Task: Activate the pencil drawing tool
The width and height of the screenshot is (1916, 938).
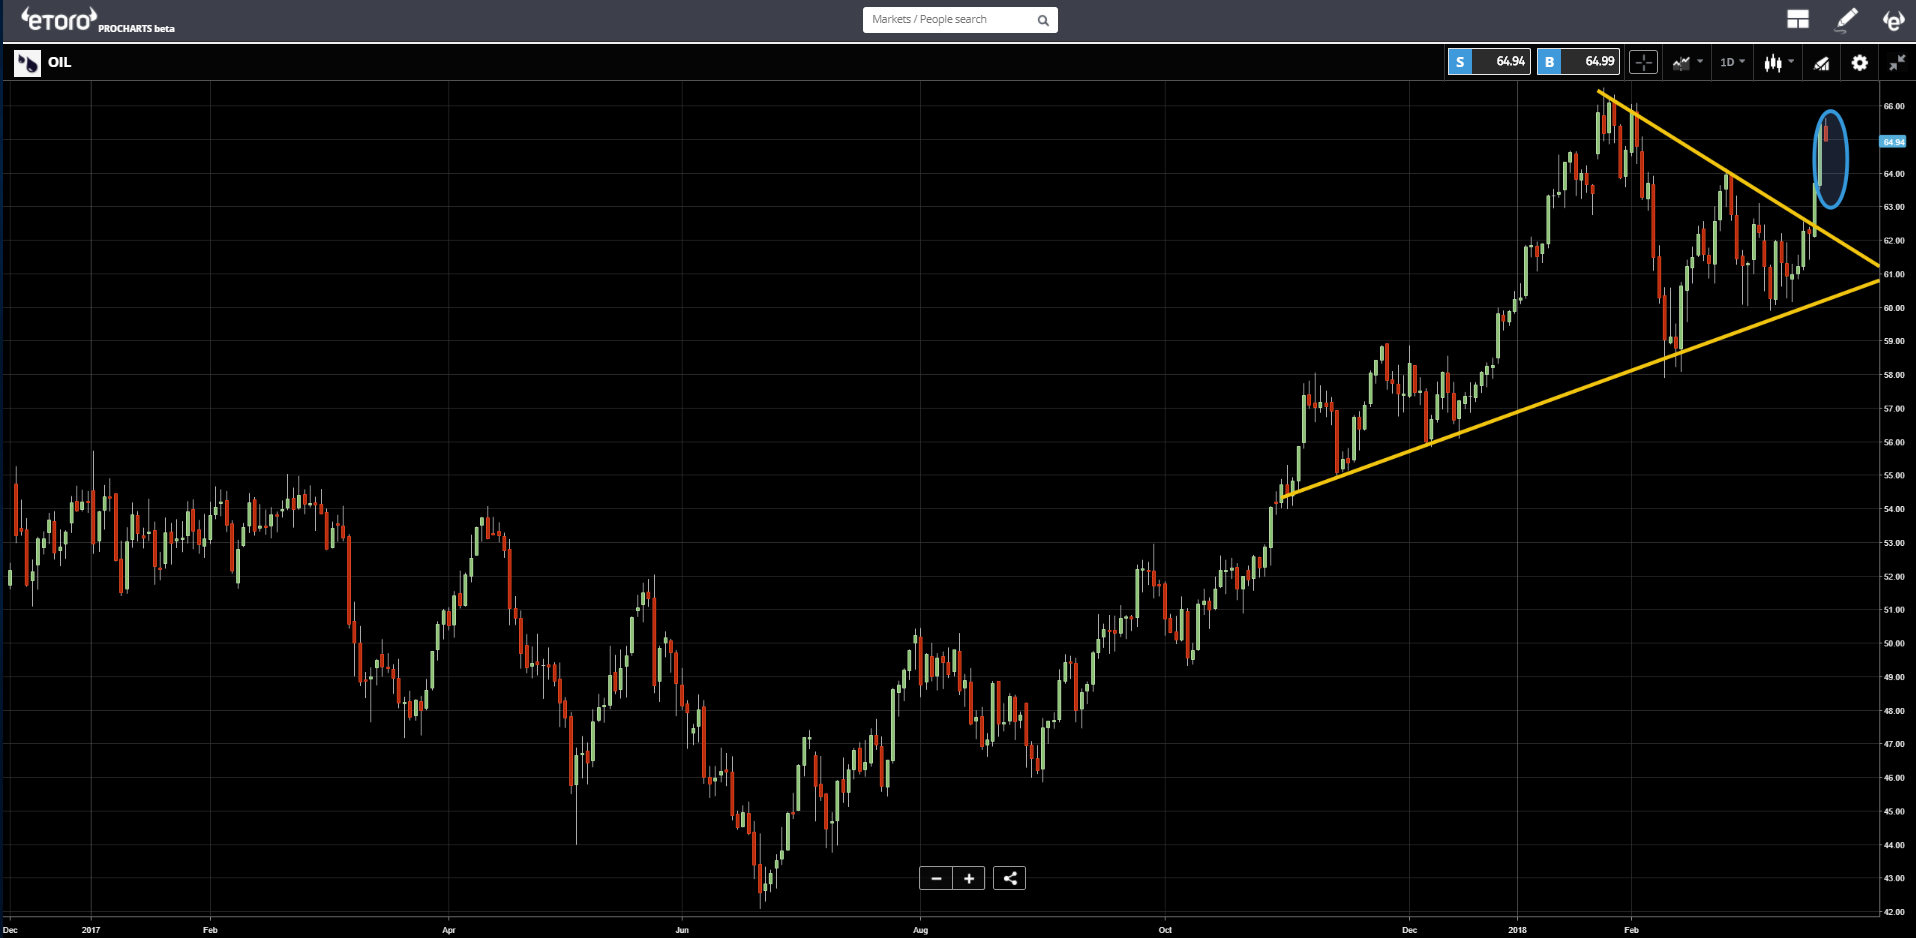Action: [x=1846, y=20]
